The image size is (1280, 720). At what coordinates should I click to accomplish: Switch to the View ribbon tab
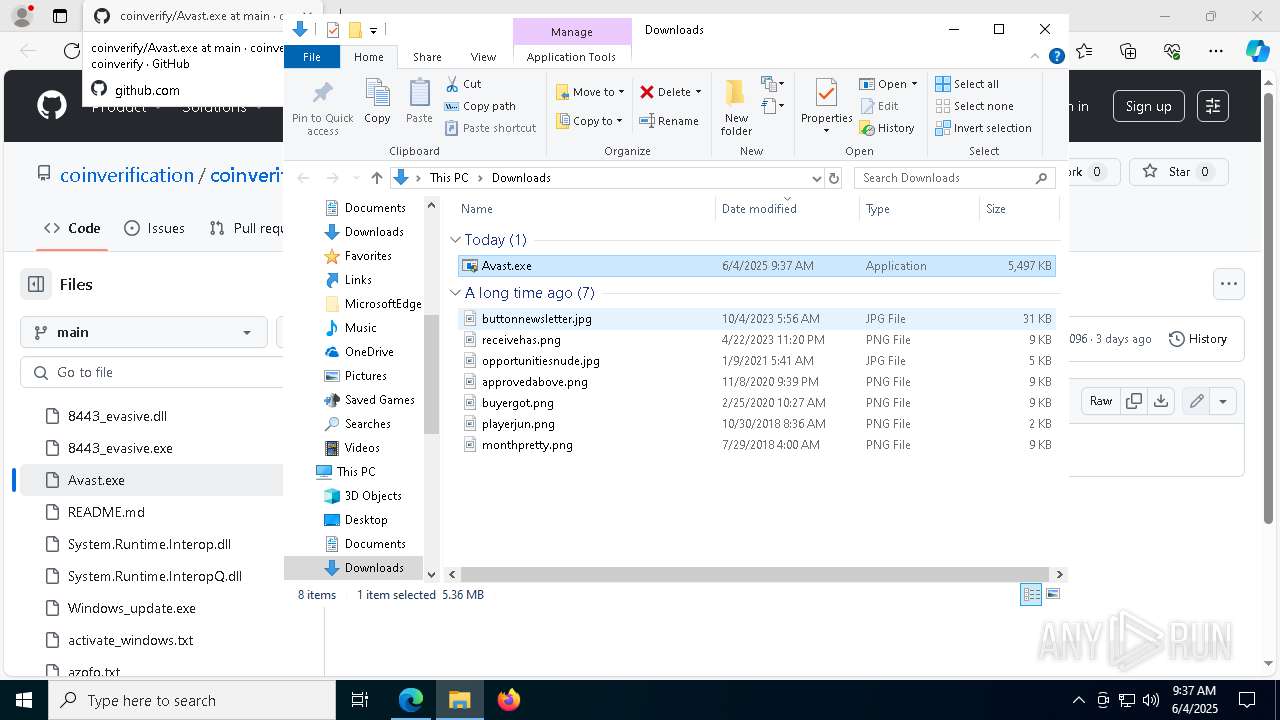pyautogui.click(x=483, y=57)
